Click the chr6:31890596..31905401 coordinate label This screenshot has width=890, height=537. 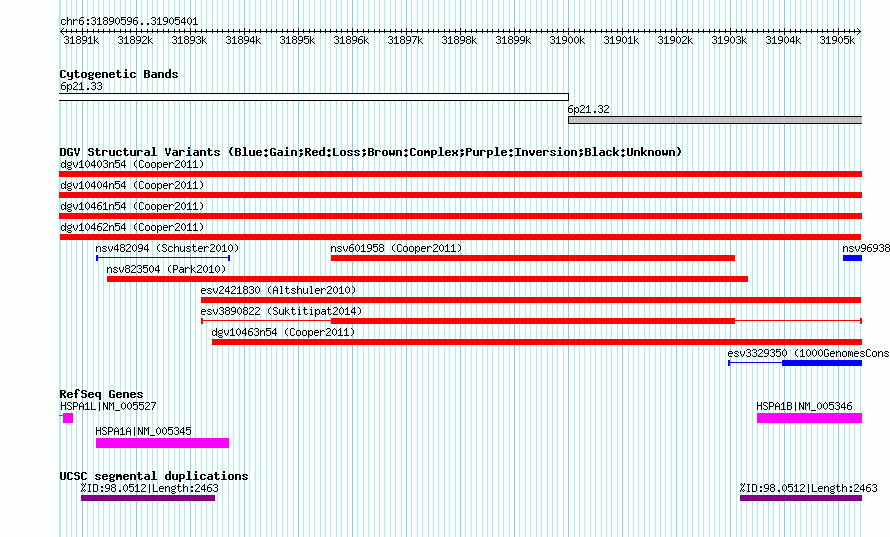tap(129, 21)
